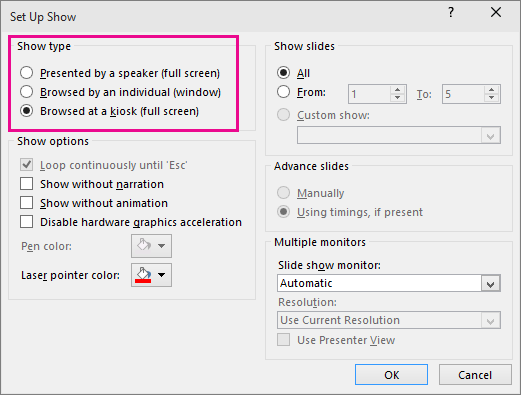Click the Laser pointer color label
Screen dimensions: 521x395
point(70,275)
